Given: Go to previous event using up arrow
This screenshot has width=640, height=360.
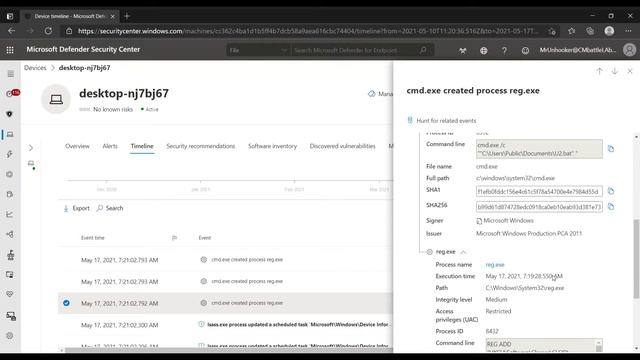Looking at the screenshot, I should 599,71.
